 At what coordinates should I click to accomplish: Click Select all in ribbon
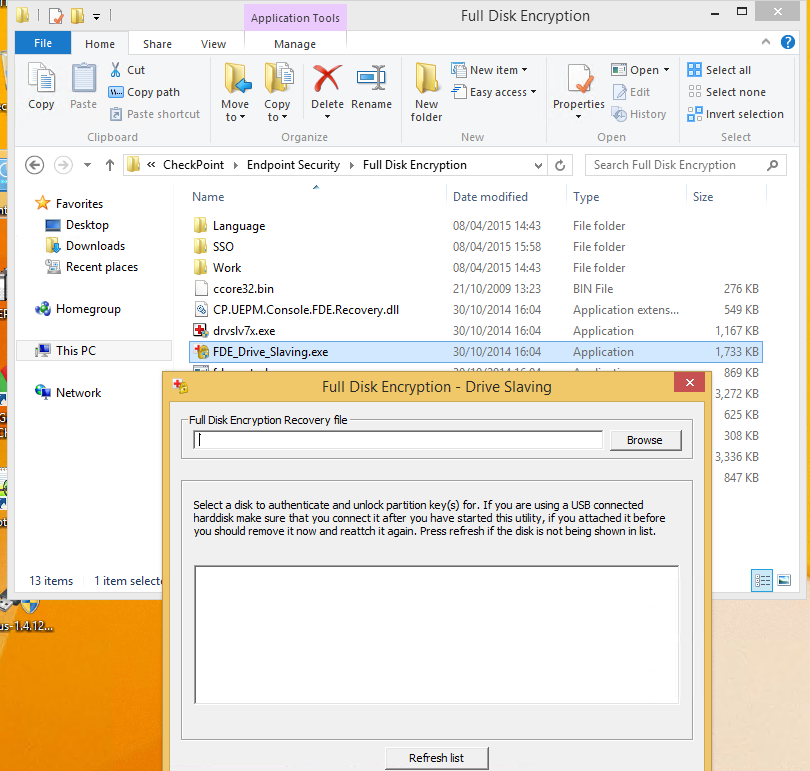click(719, 70)
